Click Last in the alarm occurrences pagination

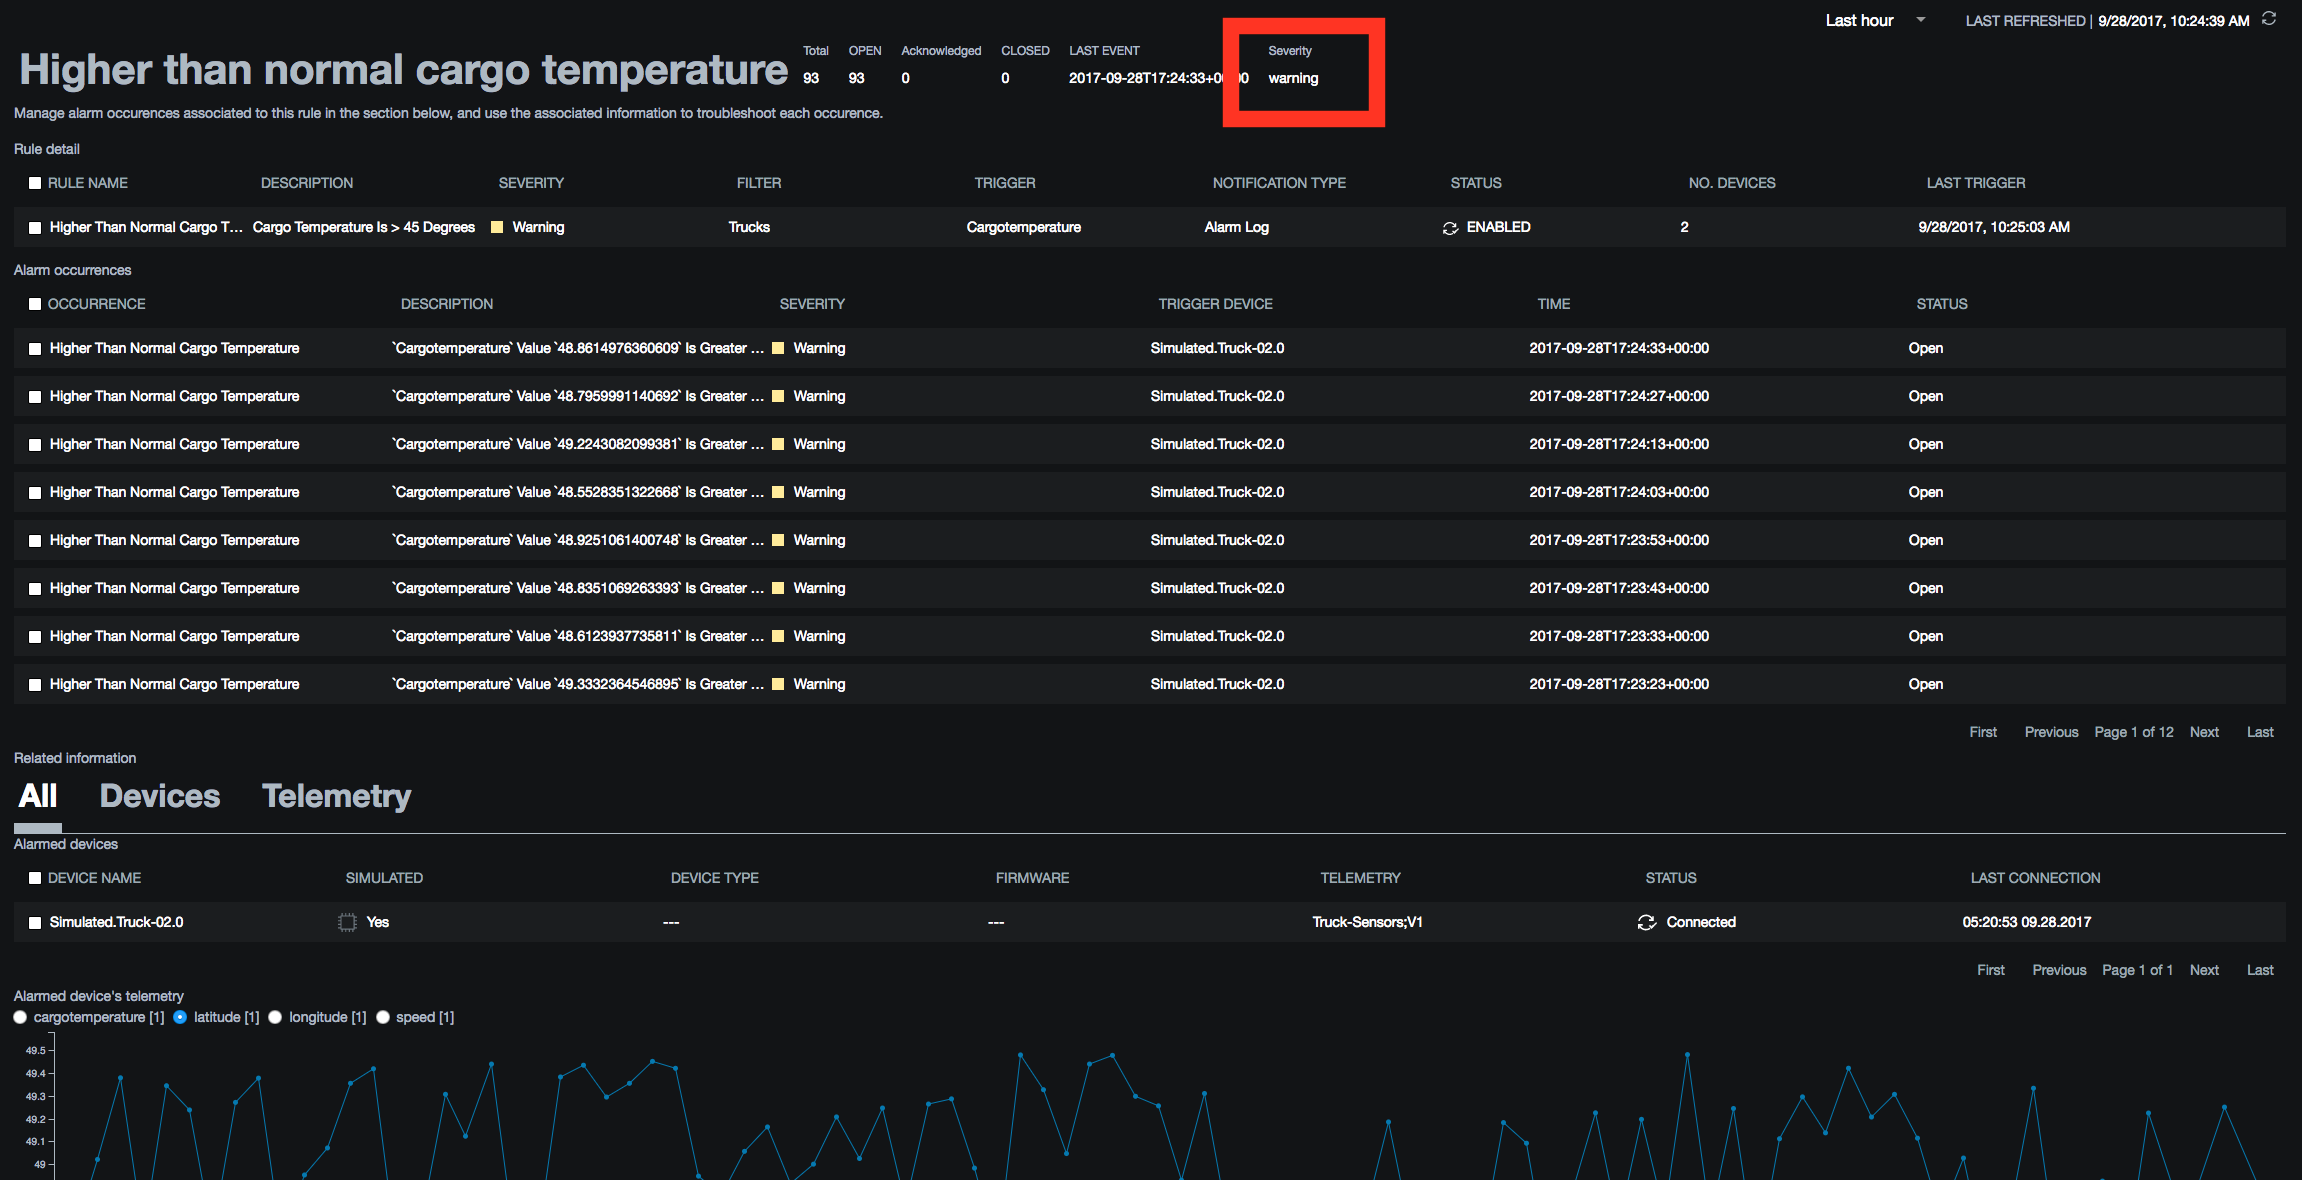(x=2260, y=731)
